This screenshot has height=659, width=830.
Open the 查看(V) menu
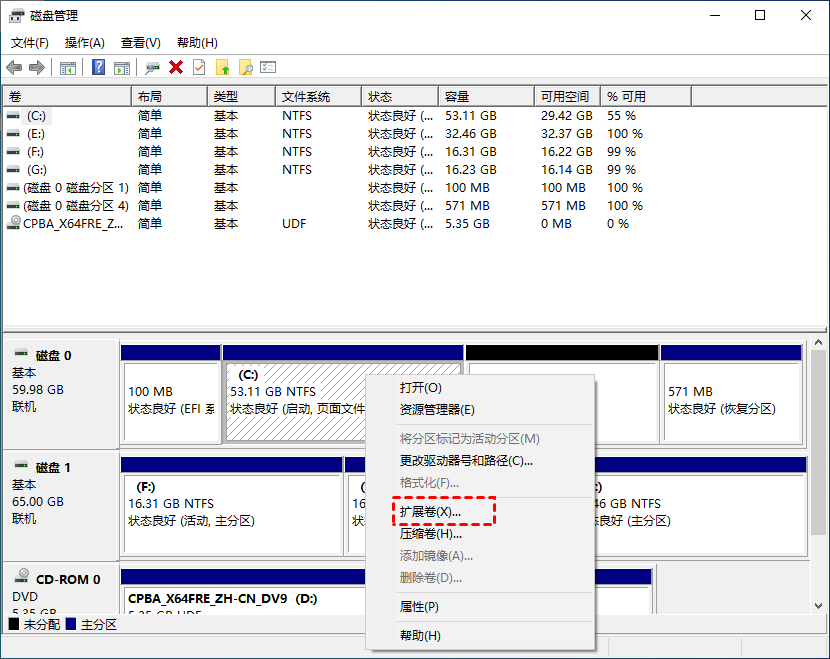coord(140,43)
